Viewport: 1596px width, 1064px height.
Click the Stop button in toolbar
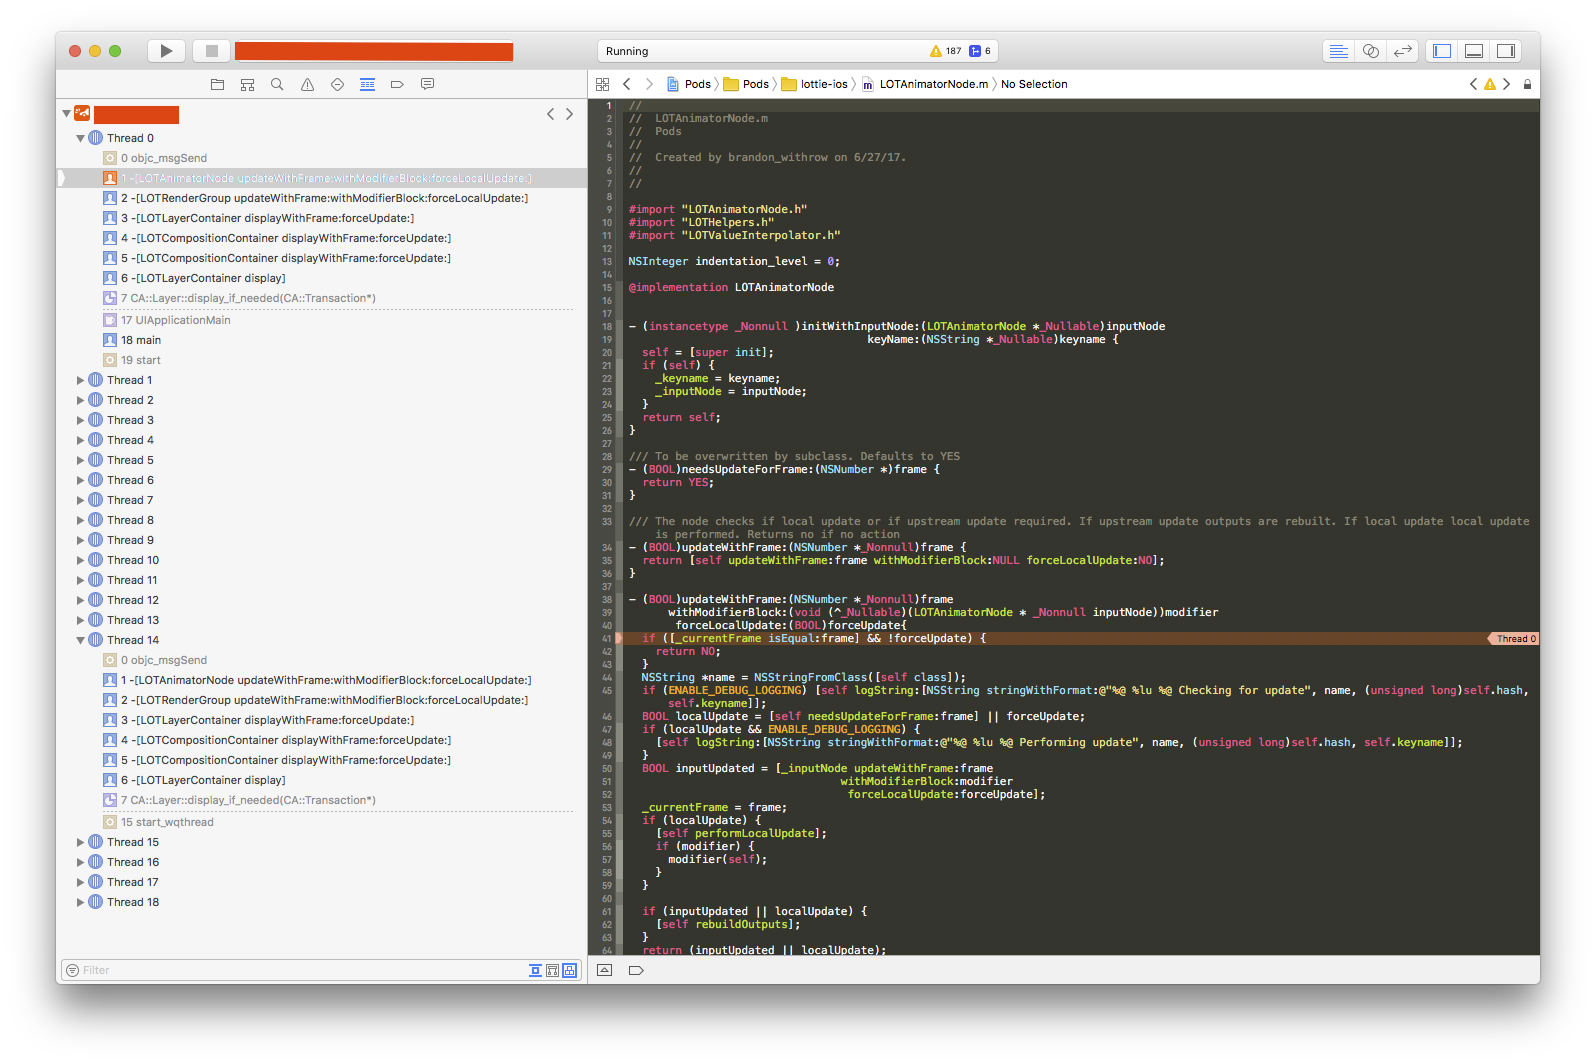pos(211,51)
